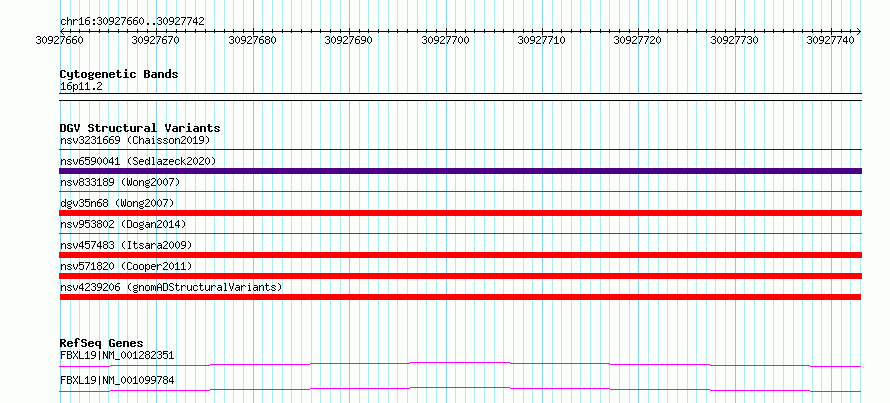Click ruler position 30927710

[541, 40]
